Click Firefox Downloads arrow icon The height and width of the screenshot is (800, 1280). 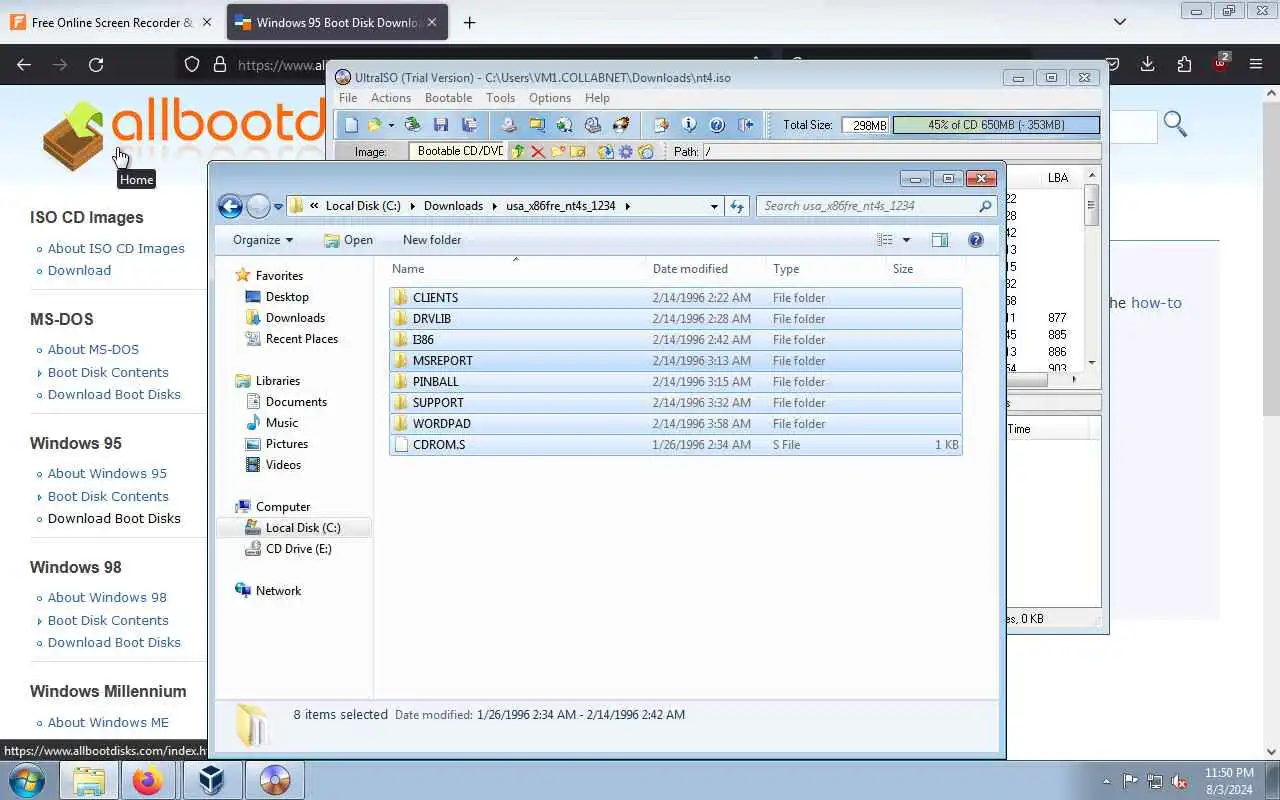click(x=1147, y=64)
